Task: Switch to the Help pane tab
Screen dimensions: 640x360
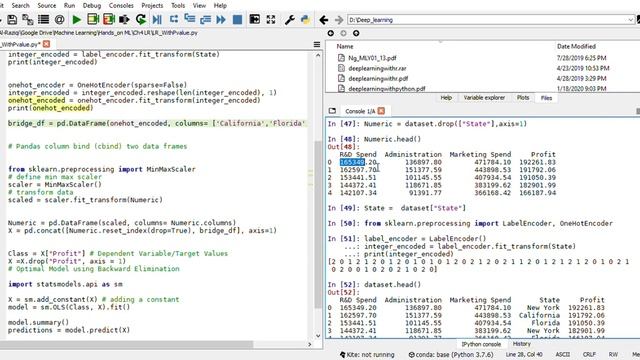Action: pyautogui.click(x=446, y=98)
